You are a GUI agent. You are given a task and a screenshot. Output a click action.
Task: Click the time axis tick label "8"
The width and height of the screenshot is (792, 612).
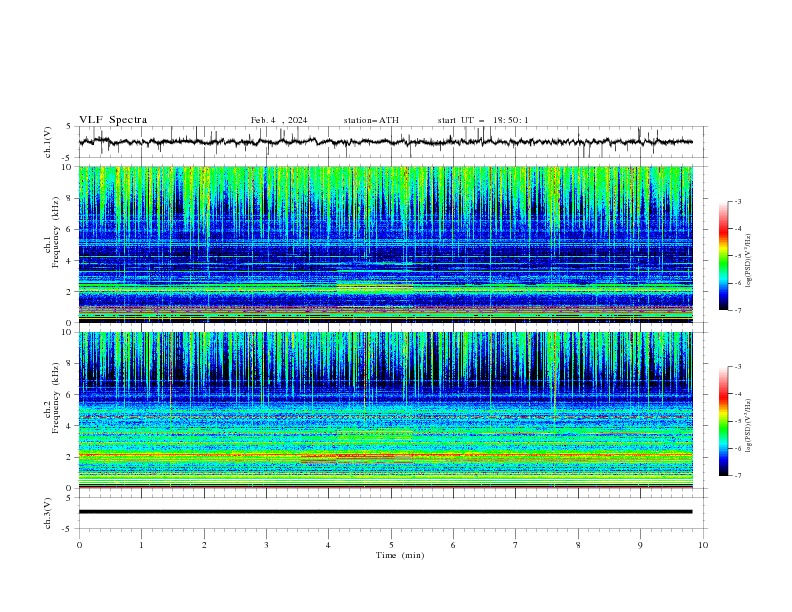point(578,545)
